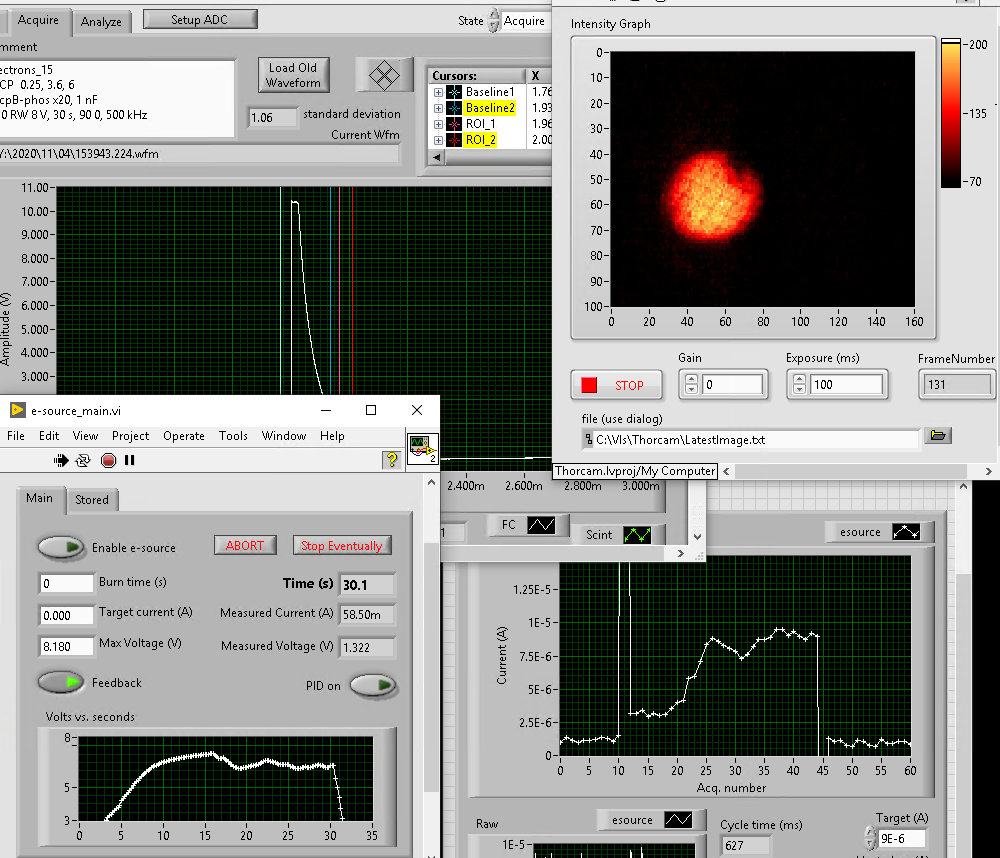Viewport: 1000px width, 858px height.
Task: Click the diamond pattern button beside Load Old Waveform
Action: point(385,75)
